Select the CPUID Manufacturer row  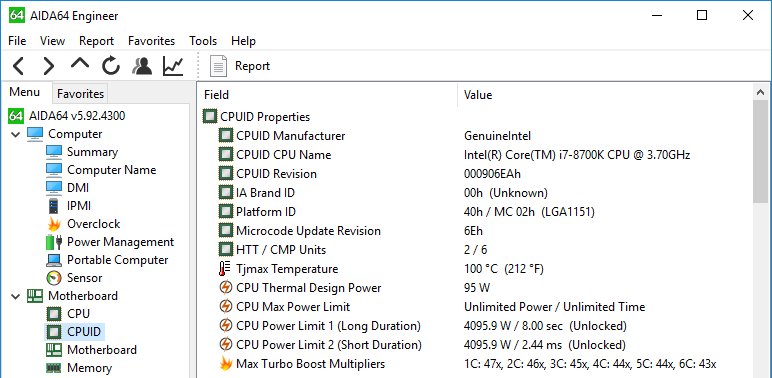(475, 136)
